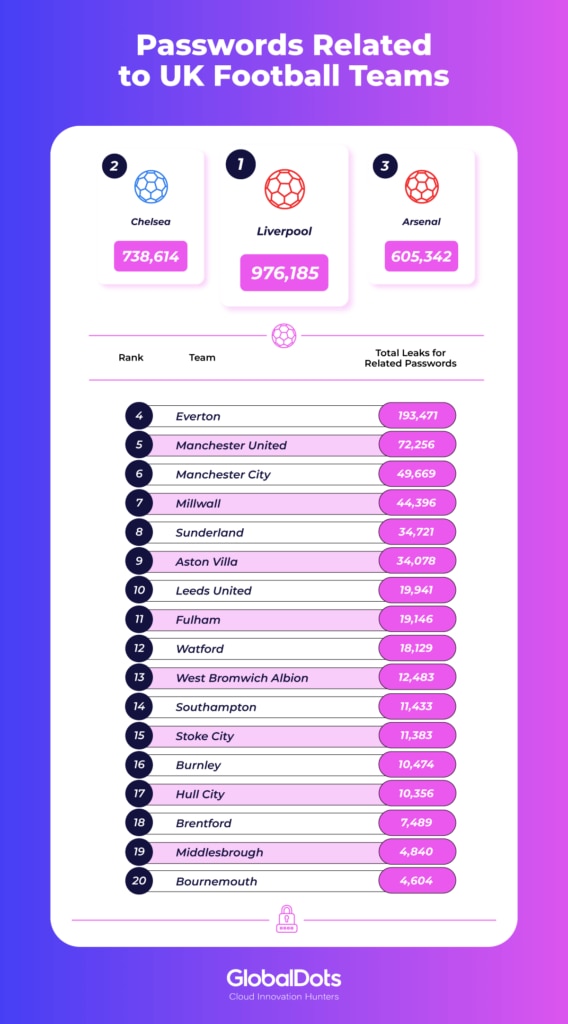Image resolution: width=568 pixels, height=1024 pixels.
Task: Click the GlobalDots logo
Action: [284, 985]
